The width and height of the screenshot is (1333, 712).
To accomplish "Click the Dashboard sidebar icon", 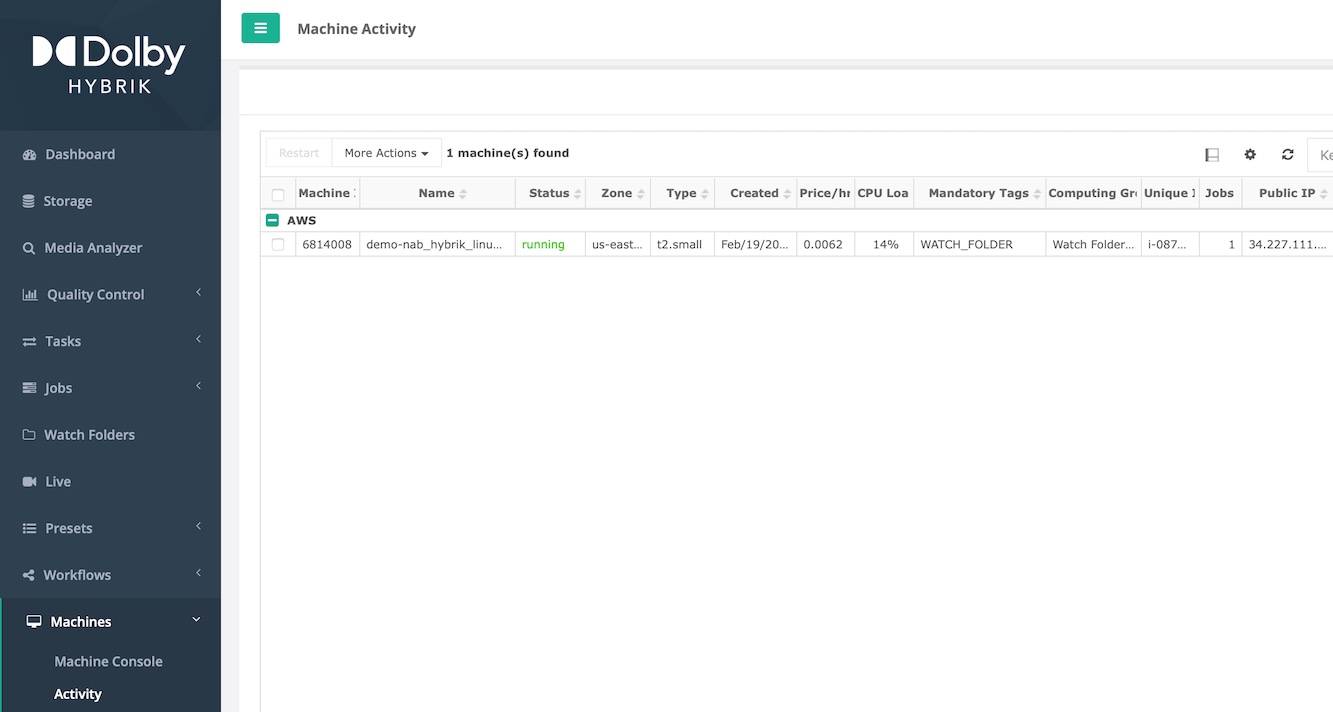I will 29,155.
